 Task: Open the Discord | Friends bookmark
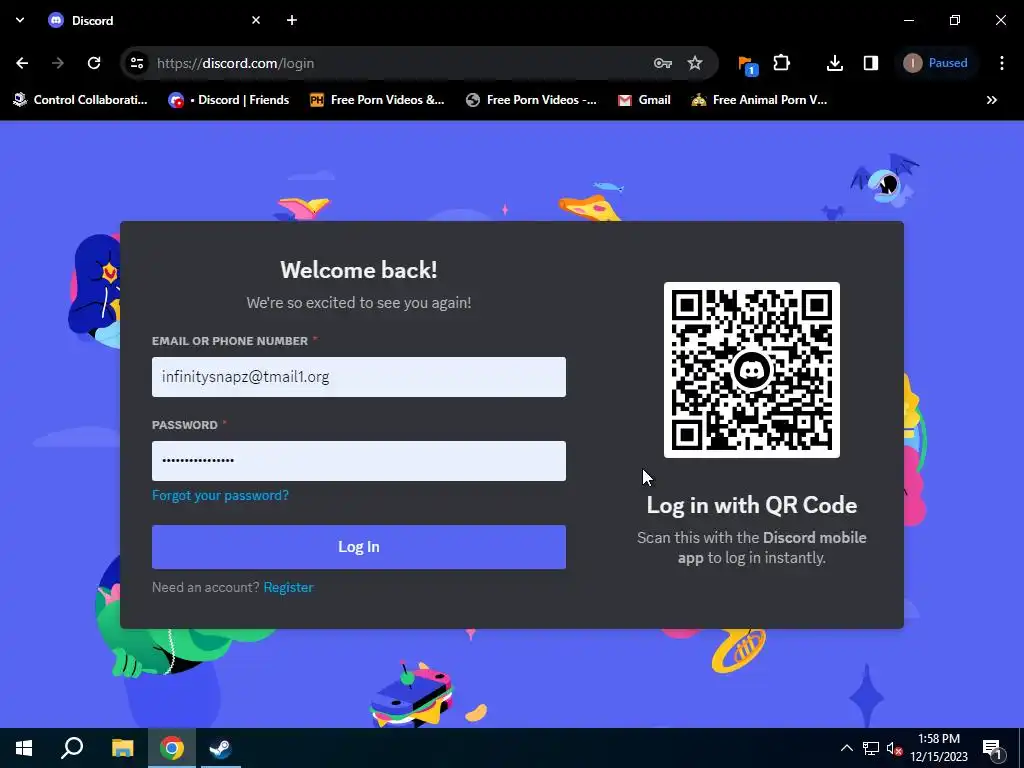[229, 100]
